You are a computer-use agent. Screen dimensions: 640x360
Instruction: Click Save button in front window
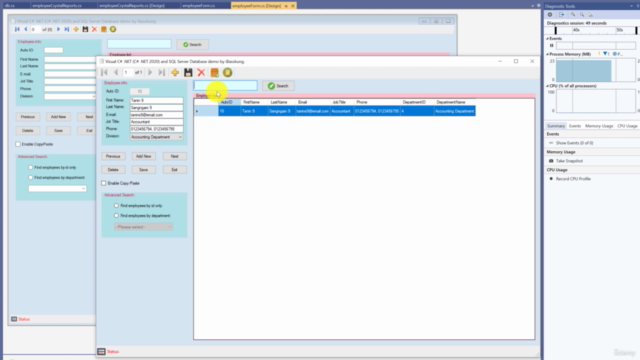point(144,170)
